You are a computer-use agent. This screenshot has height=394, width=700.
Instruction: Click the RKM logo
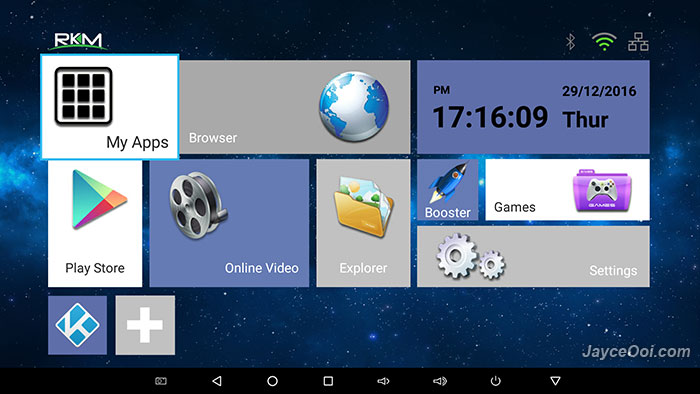coord(78,41)
